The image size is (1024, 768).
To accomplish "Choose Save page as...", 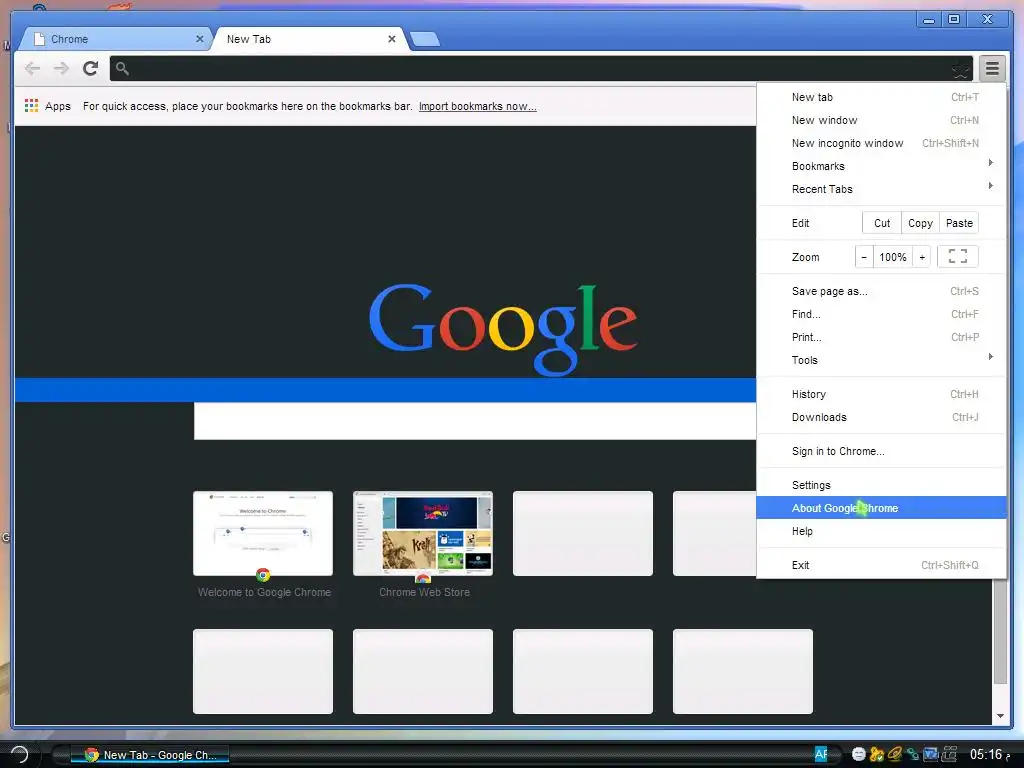I will (x=881, y=291).
